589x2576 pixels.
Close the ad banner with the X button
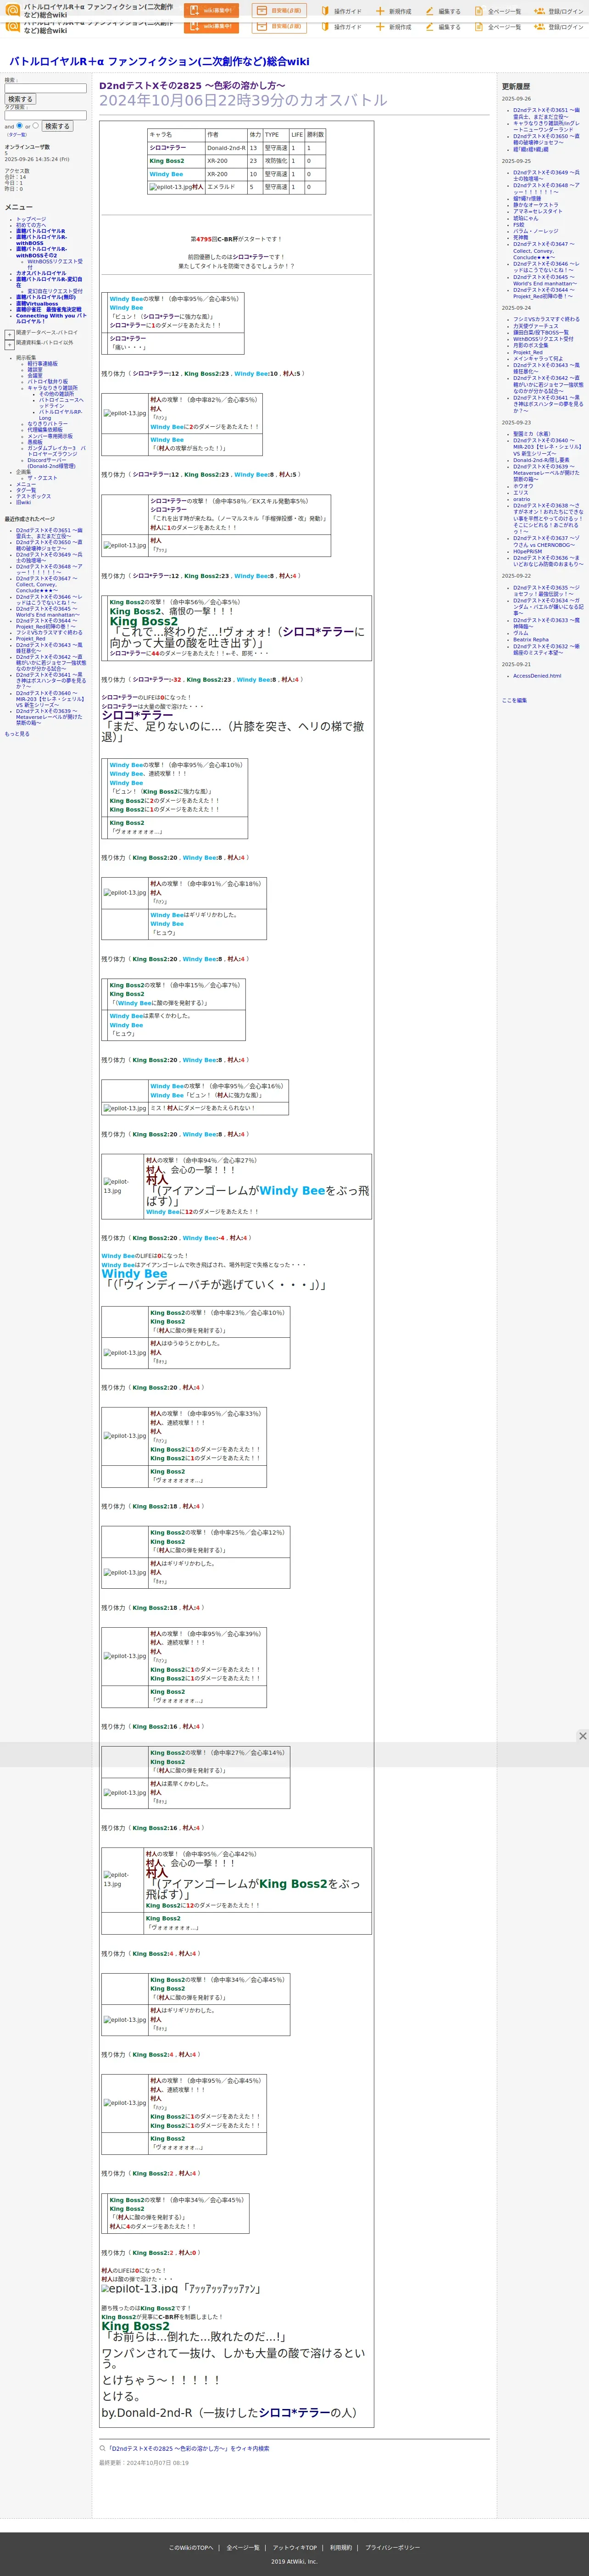point(582,1736)
